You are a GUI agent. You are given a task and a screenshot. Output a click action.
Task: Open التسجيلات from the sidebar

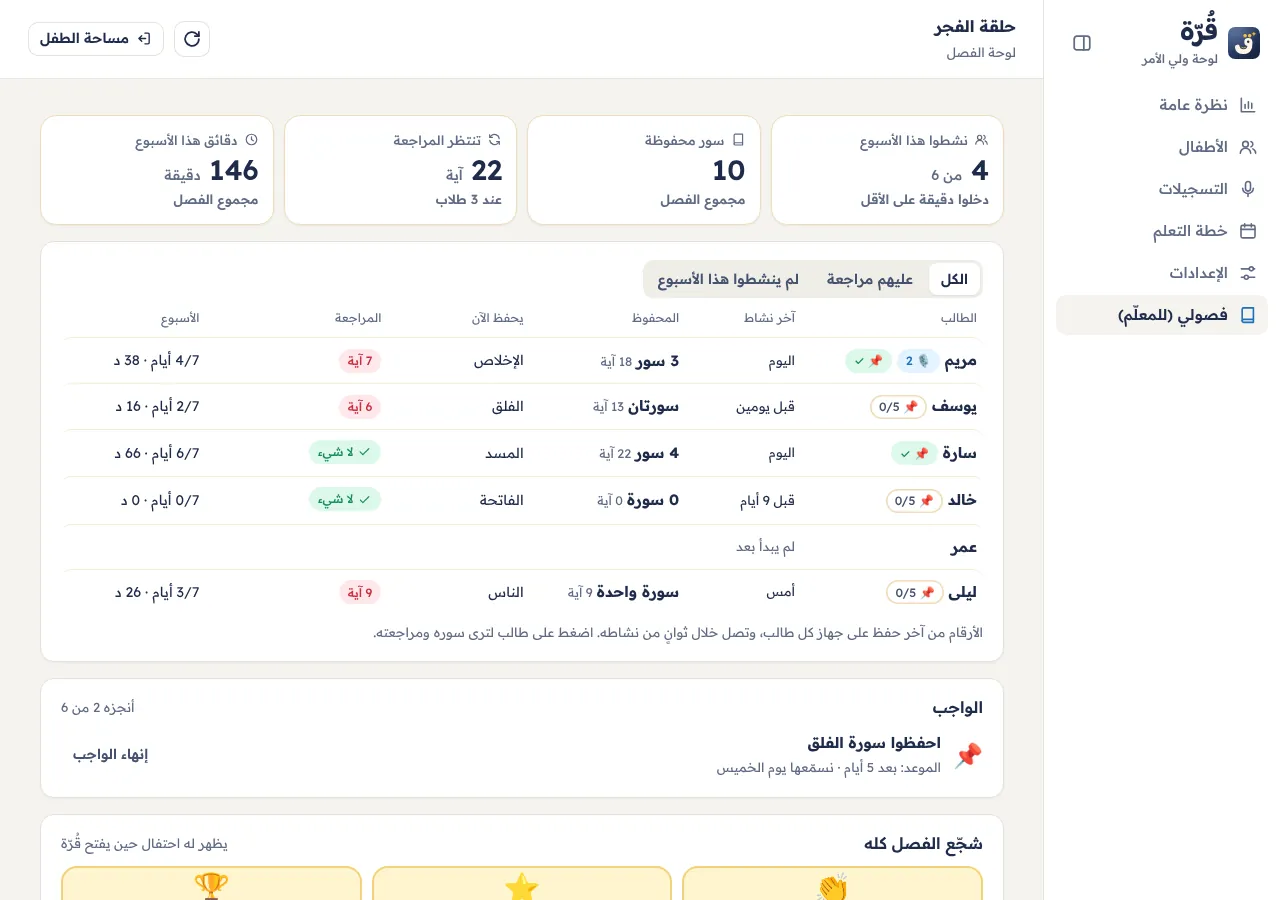click(x=1162, y=189)
